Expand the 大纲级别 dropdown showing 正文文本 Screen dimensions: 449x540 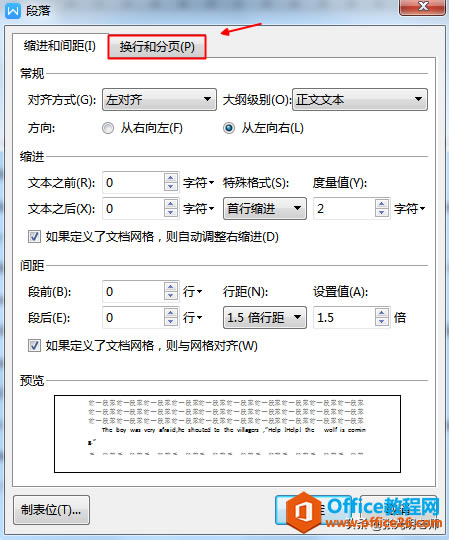point(360,100)
